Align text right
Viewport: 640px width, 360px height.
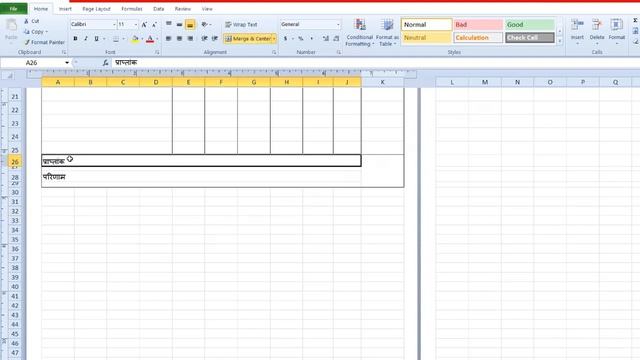(190, 38)
